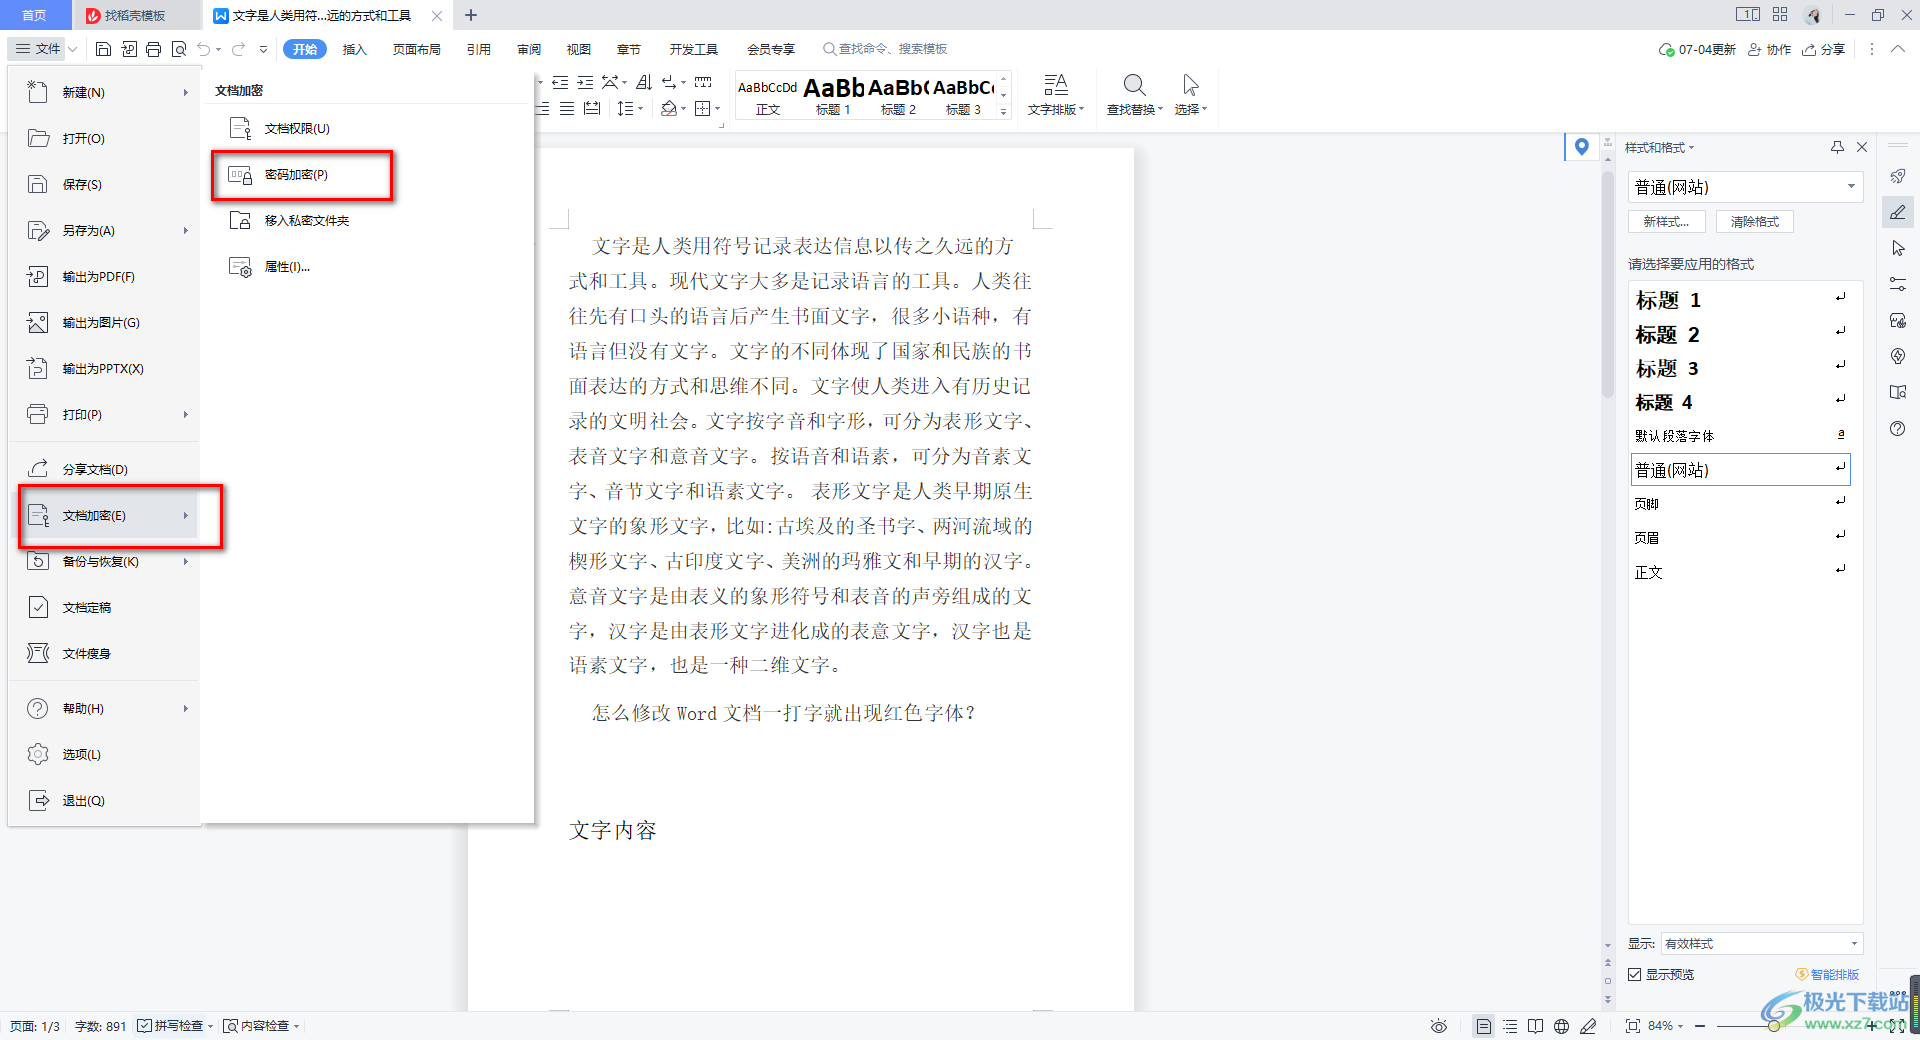
Task: Click the Save icon in quick access toolbar
Action: coord(103,49)
